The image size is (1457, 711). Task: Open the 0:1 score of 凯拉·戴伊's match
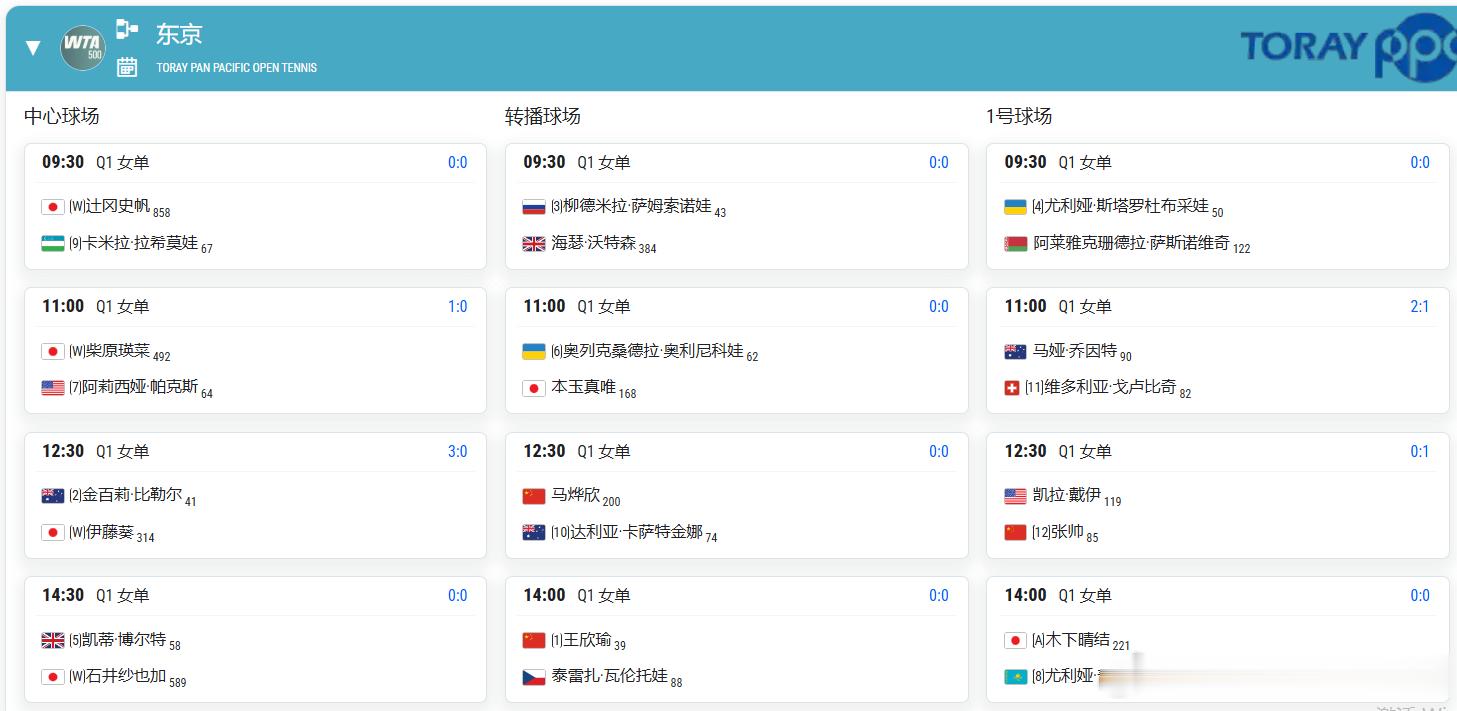tap(1420, 451)
